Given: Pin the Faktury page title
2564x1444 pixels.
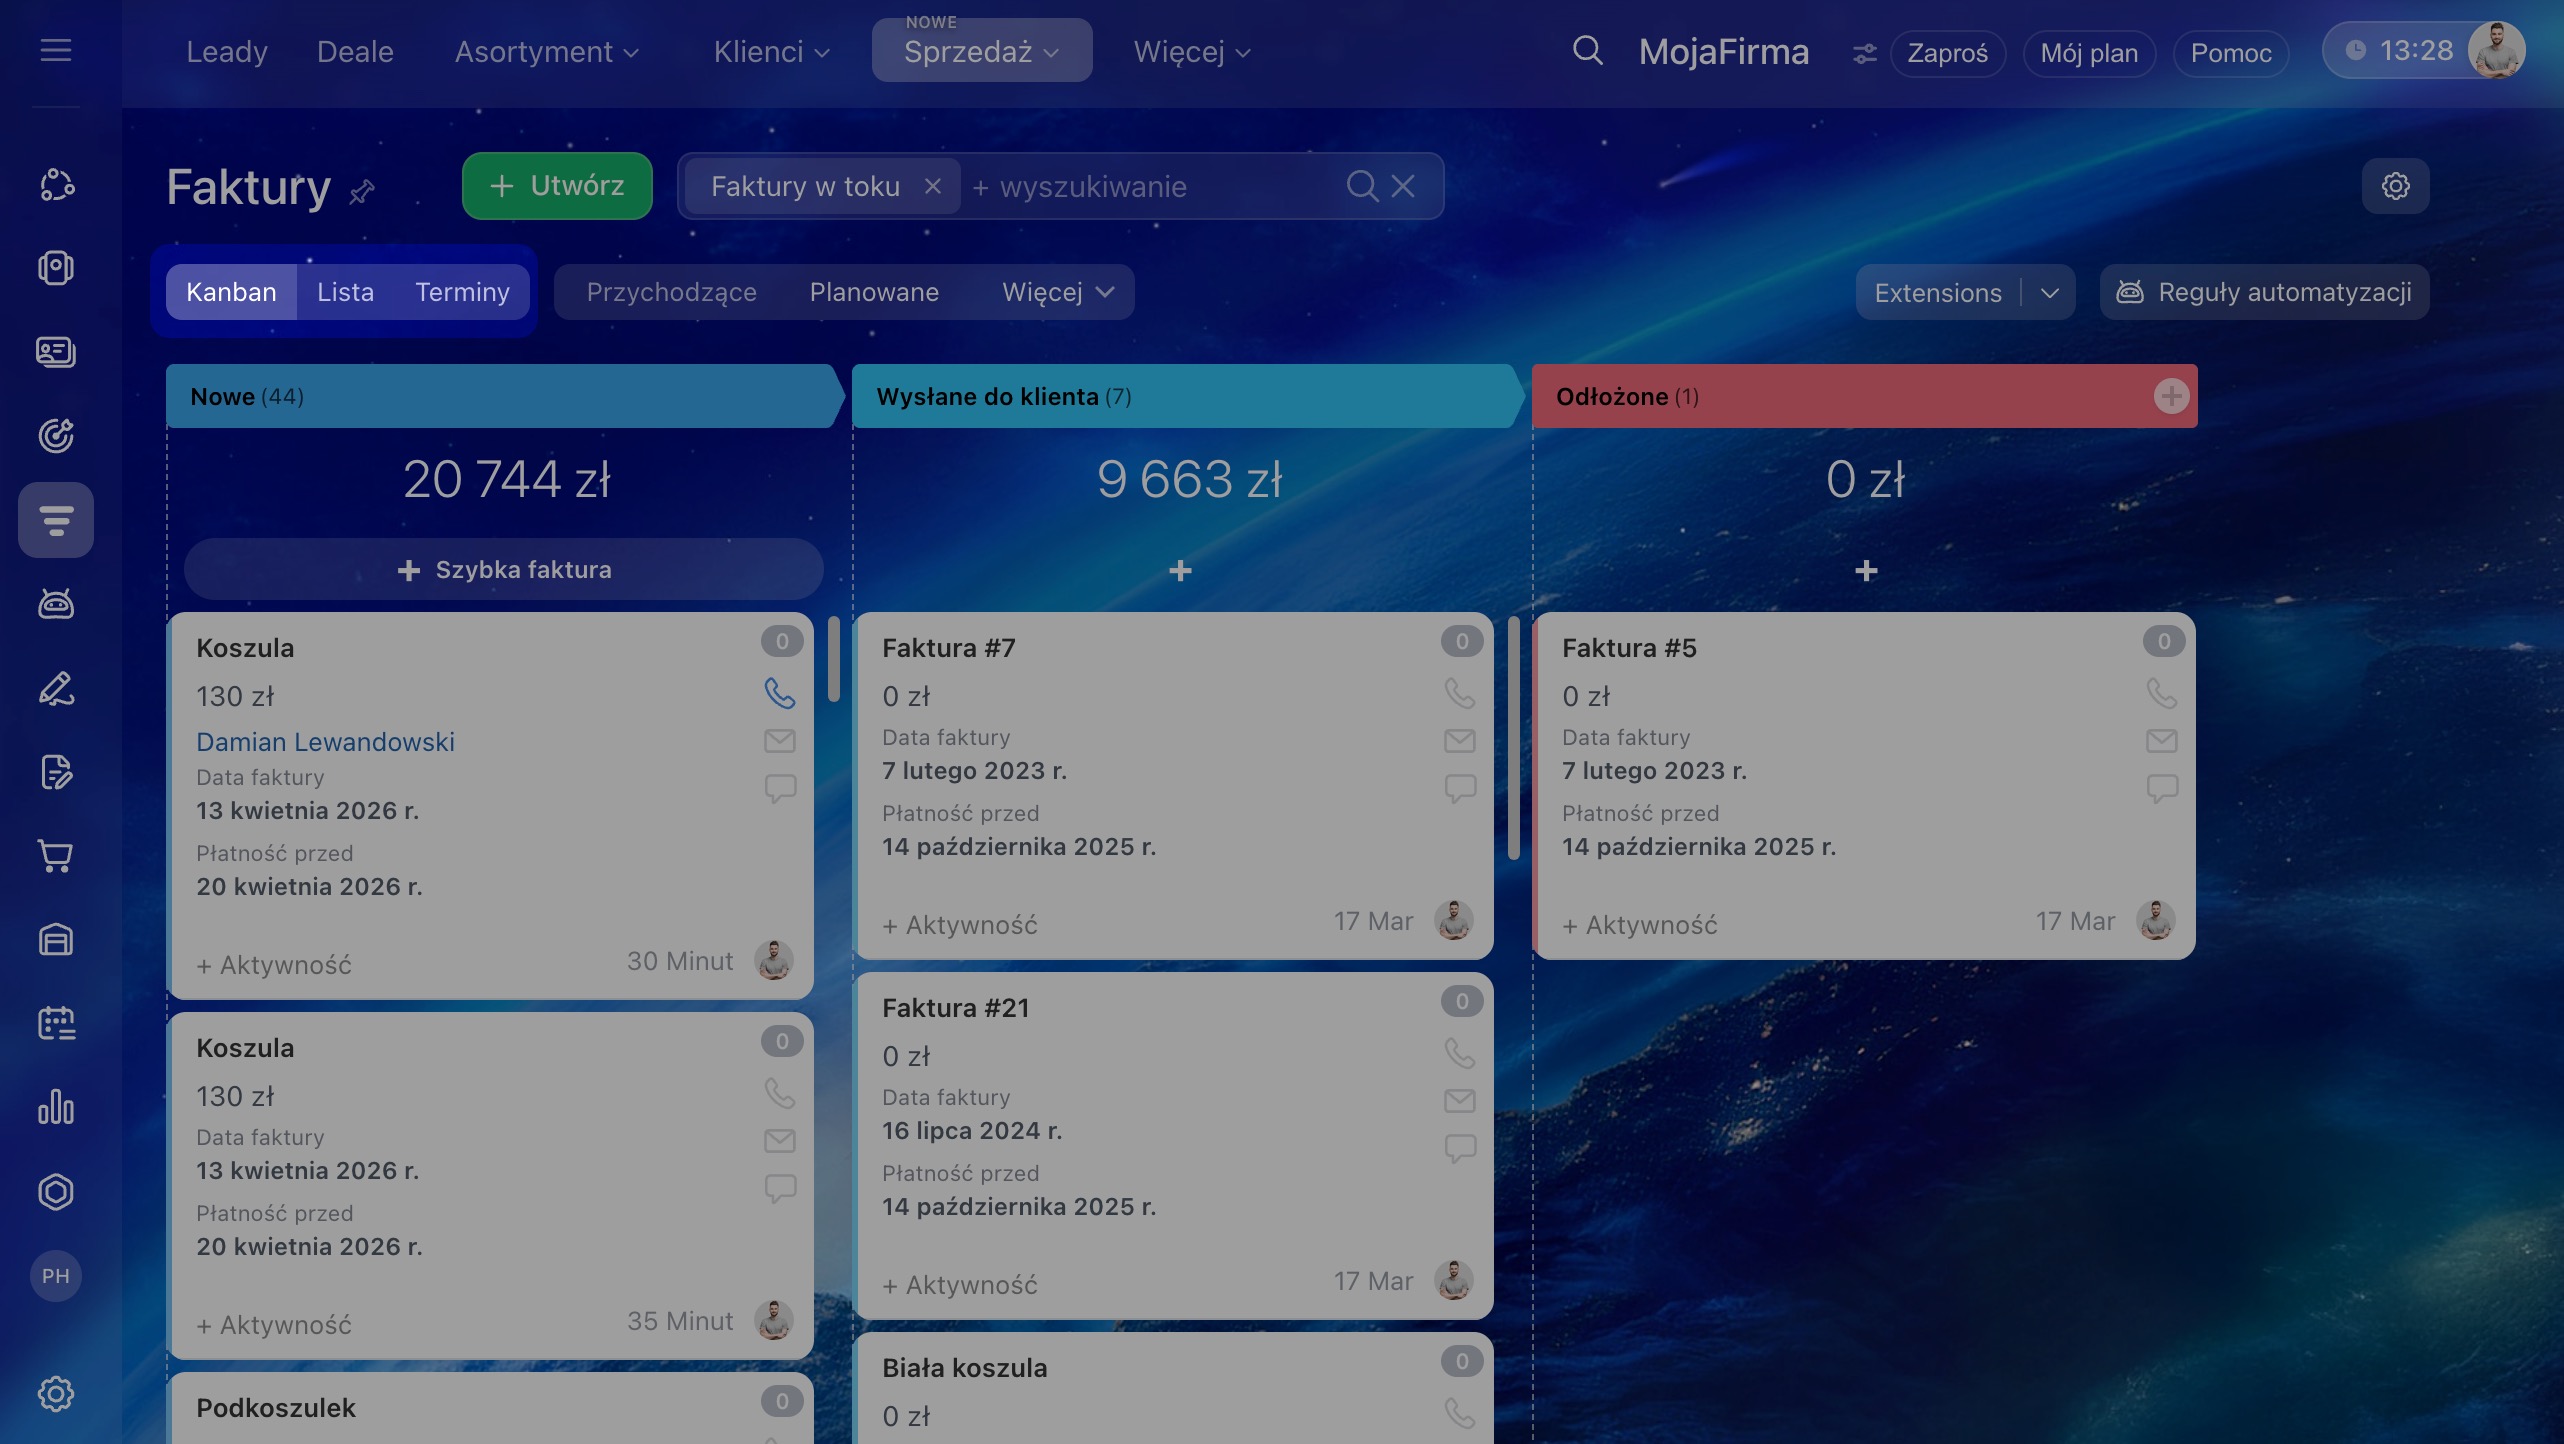Looking at the screenshot, I should 362,191.
